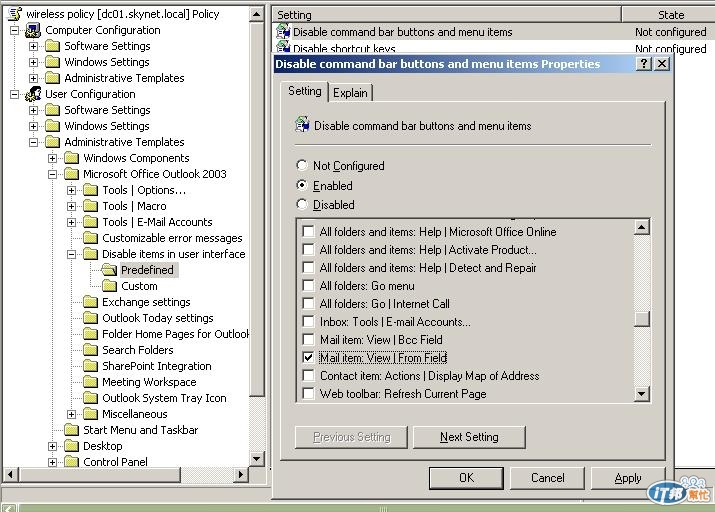Viewport: 715px width, 512px height.
Task: Switch to the Setting tab
Action: click(x=304, y=91)
